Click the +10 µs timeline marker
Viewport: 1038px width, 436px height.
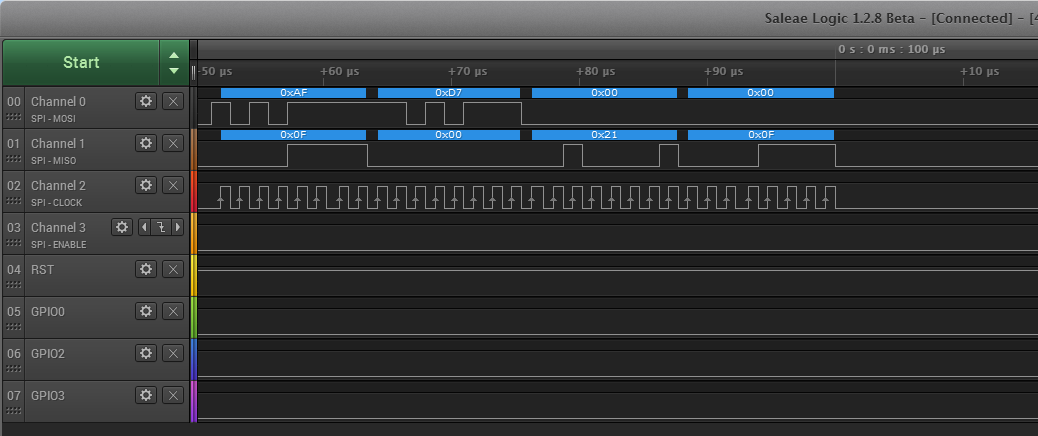pyautogui.click(x=980, y=71)
